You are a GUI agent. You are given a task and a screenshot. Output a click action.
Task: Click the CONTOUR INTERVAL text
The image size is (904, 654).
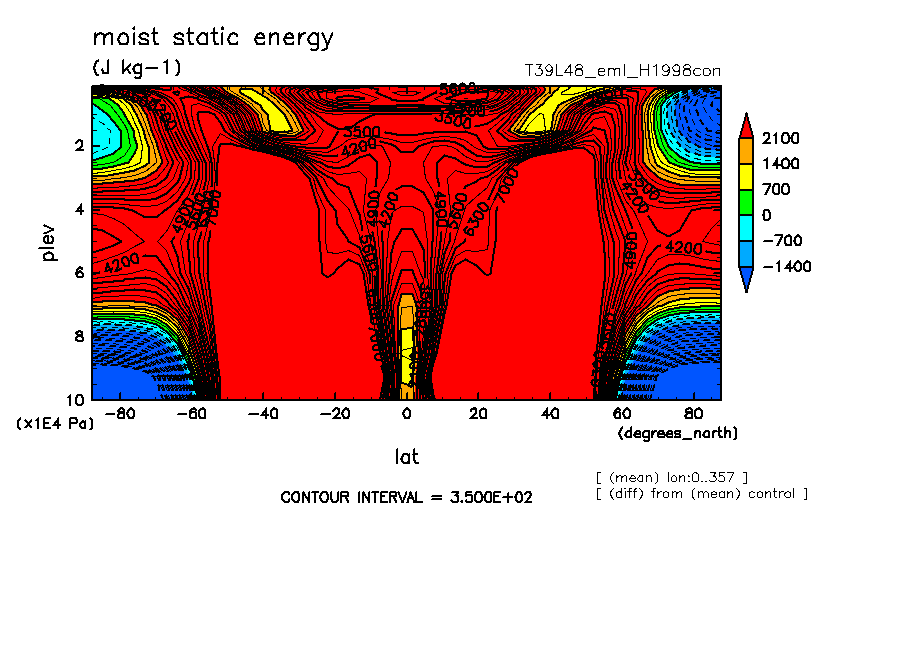(406, 497)
